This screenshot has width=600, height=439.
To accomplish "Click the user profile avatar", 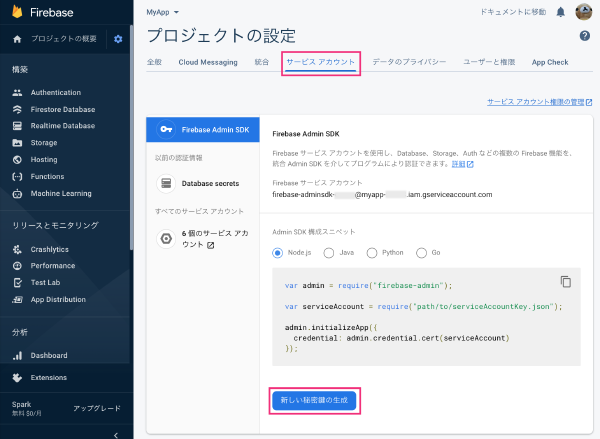I will [x=582, y=12].
